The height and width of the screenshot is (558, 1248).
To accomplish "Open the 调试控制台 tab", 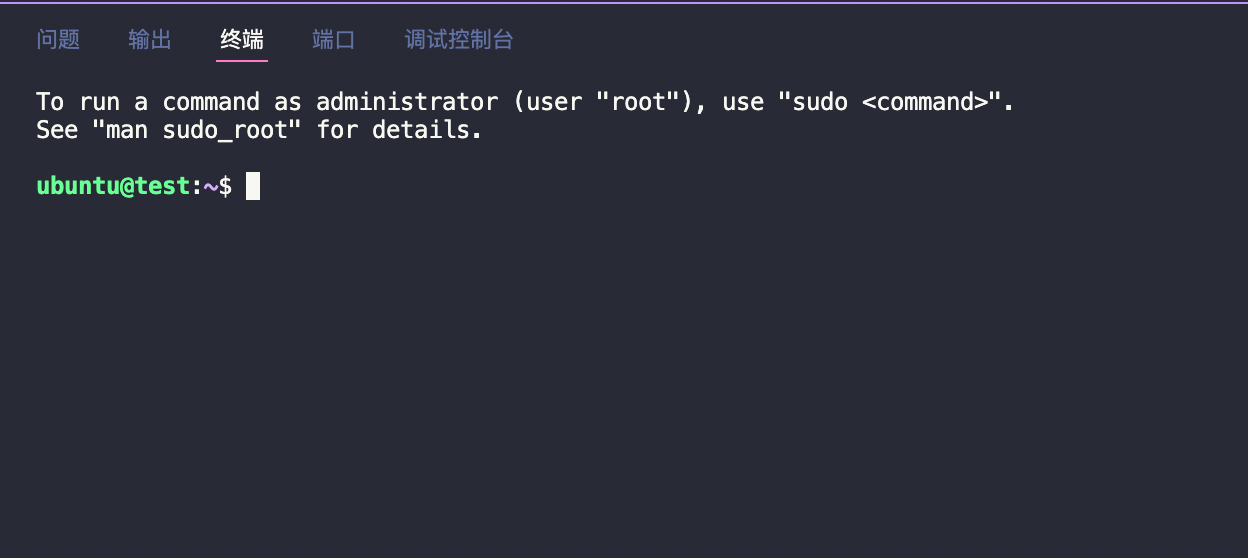I will click(459, 40).
